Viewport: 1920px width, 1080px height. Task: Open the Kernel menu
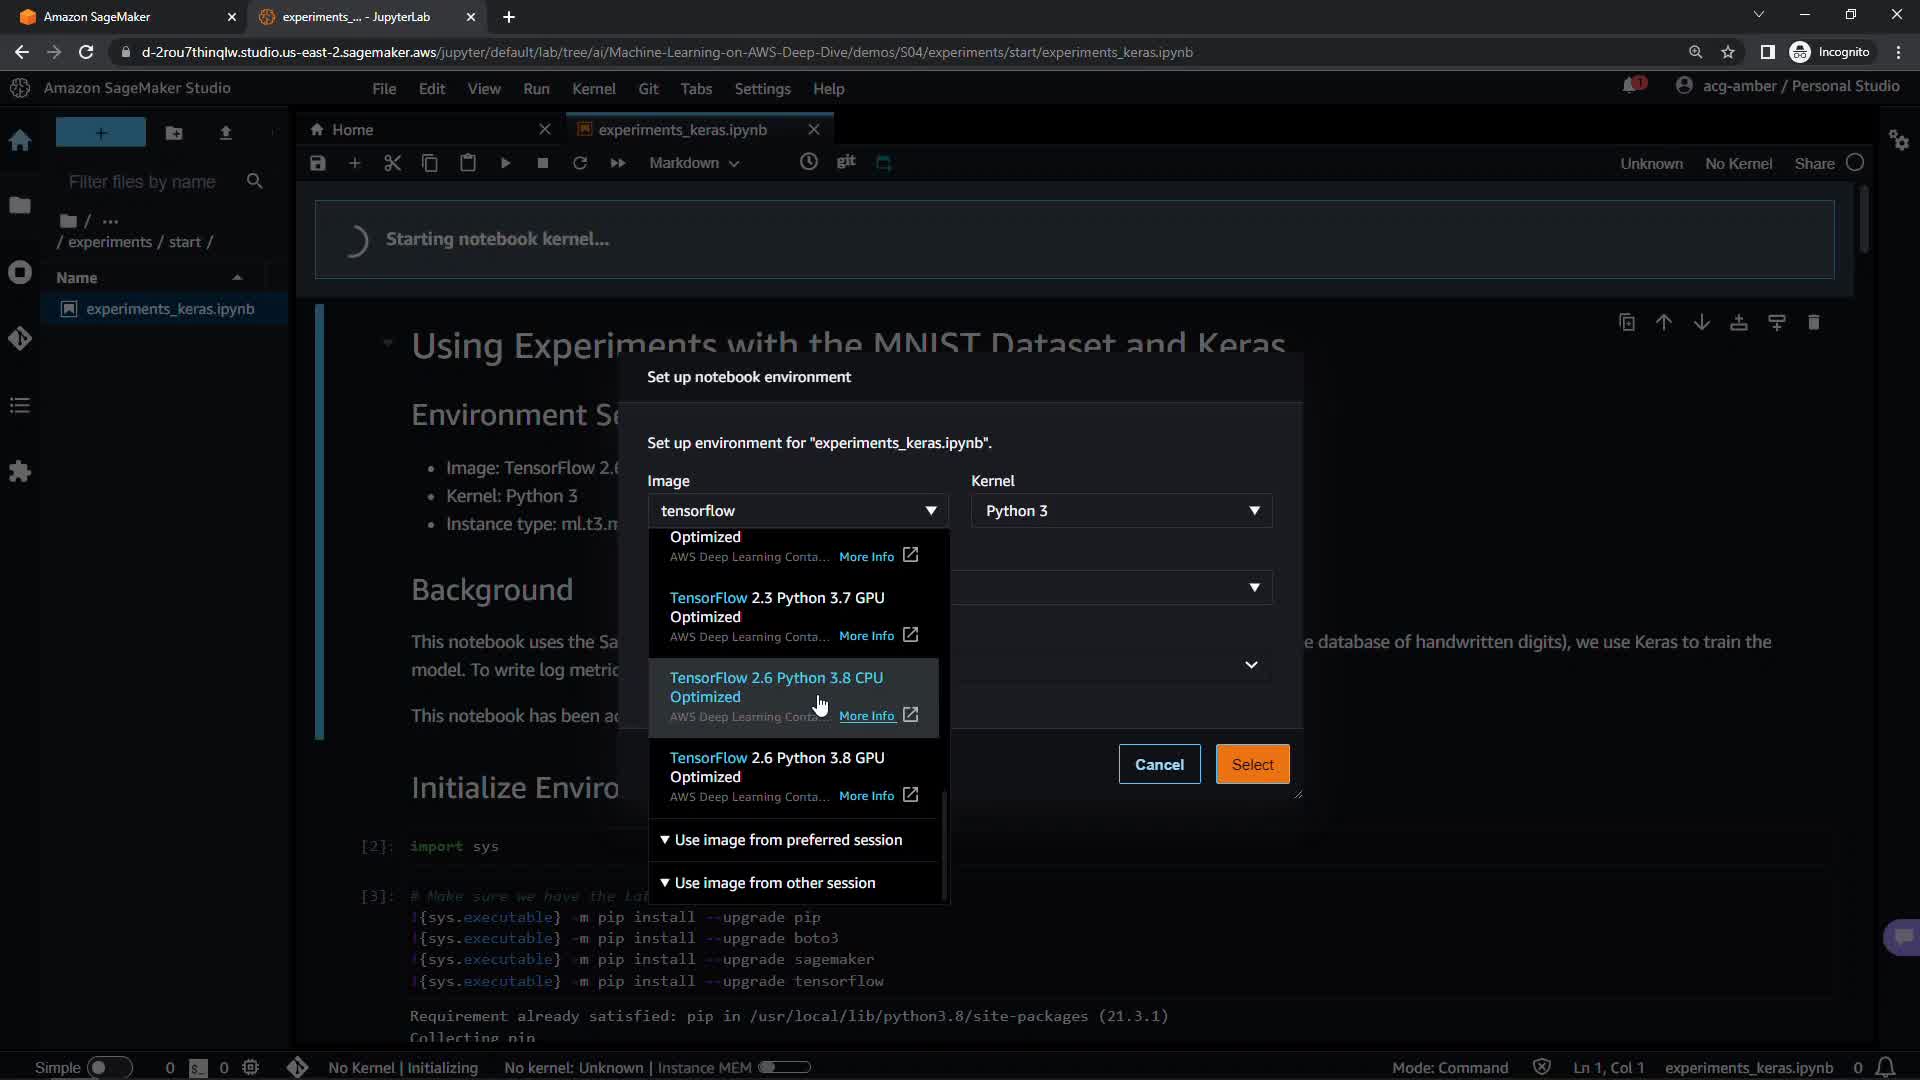(x=593, y=89)
